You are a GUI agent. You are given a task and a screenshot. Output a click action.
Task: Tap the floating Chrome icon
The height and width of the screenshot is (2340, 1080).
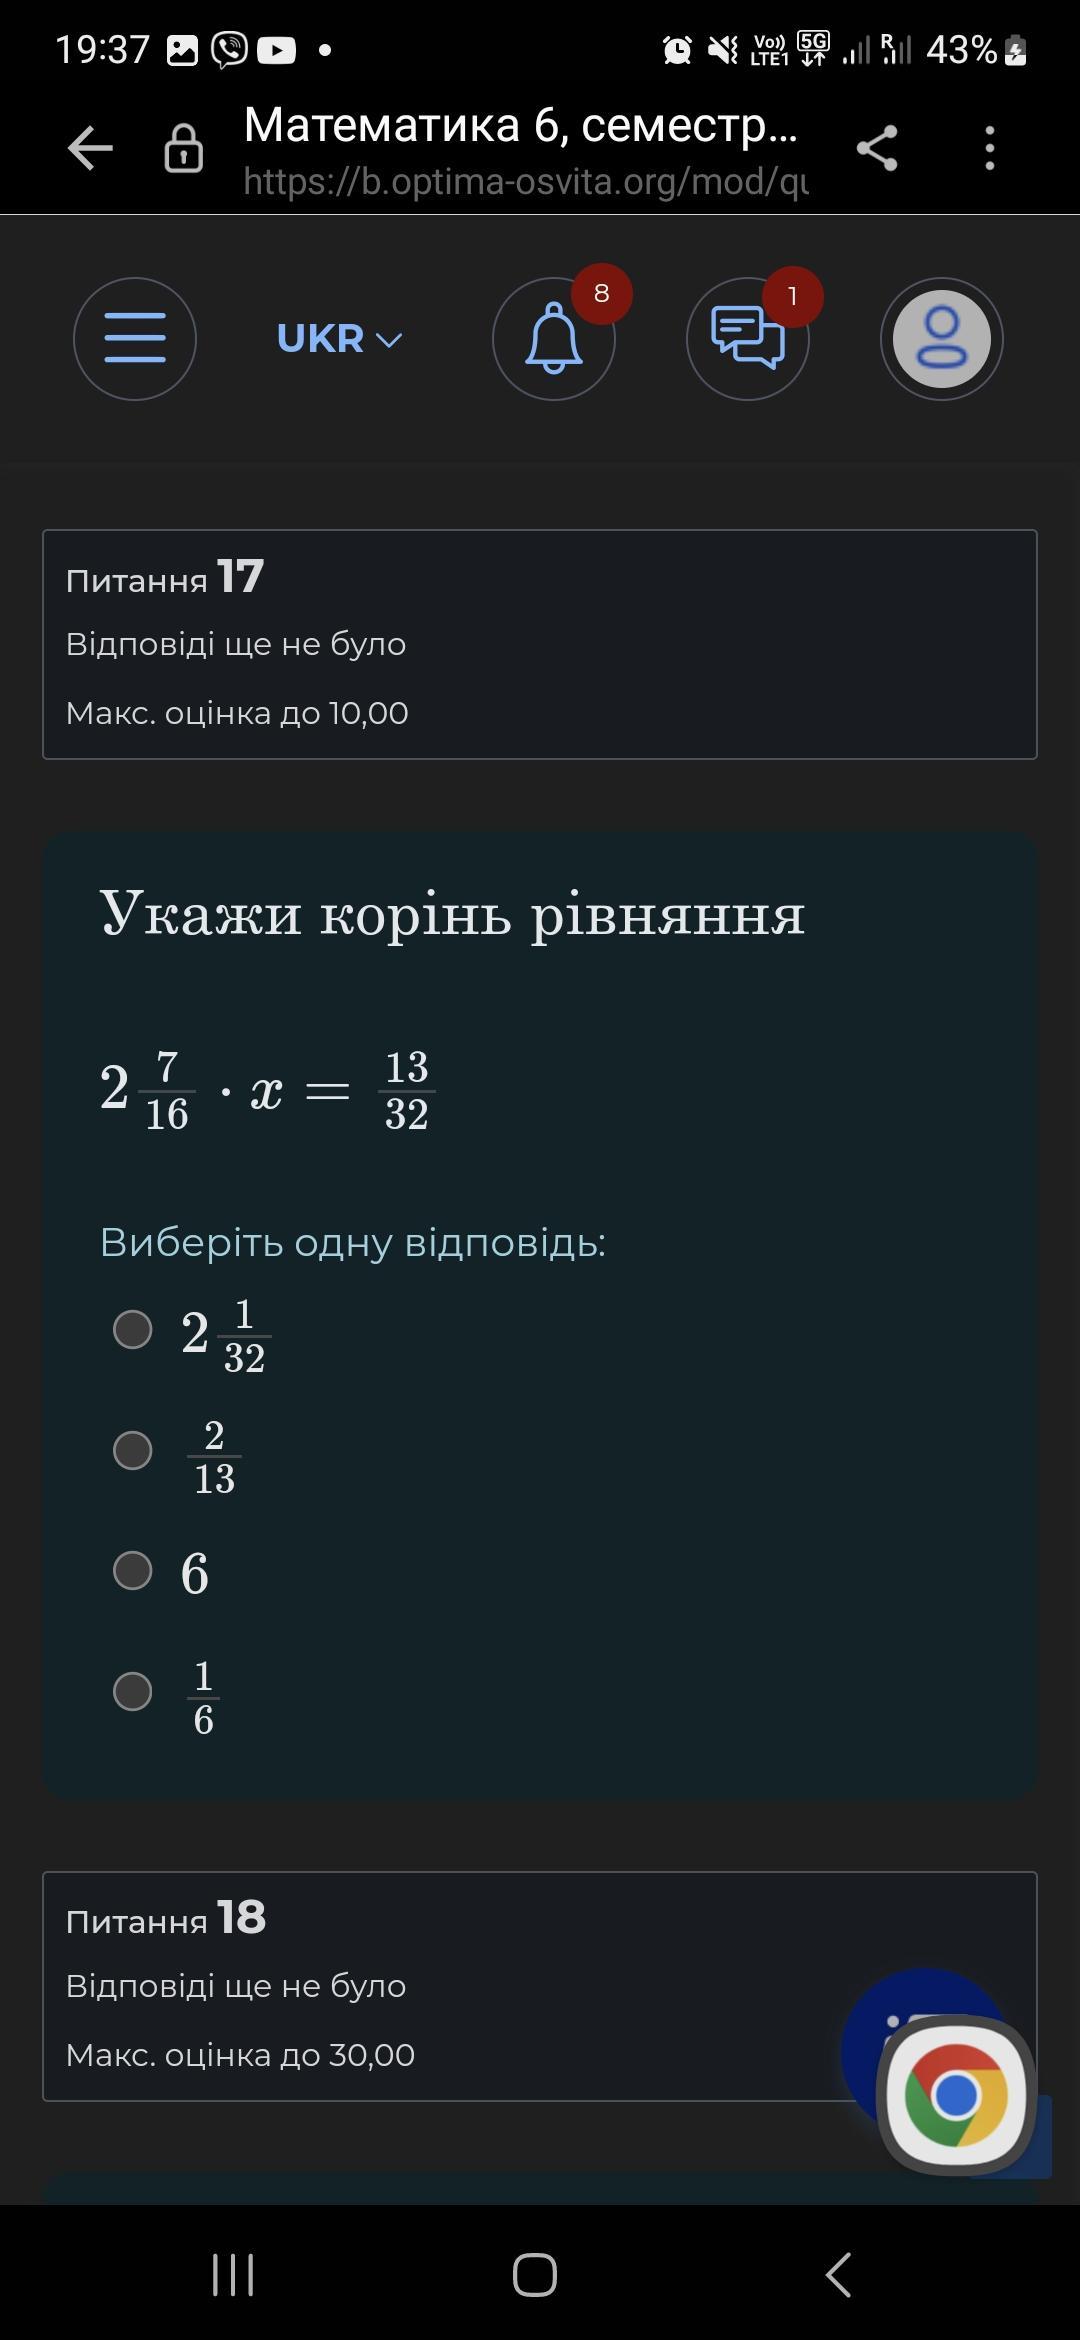click(955, 2094)
